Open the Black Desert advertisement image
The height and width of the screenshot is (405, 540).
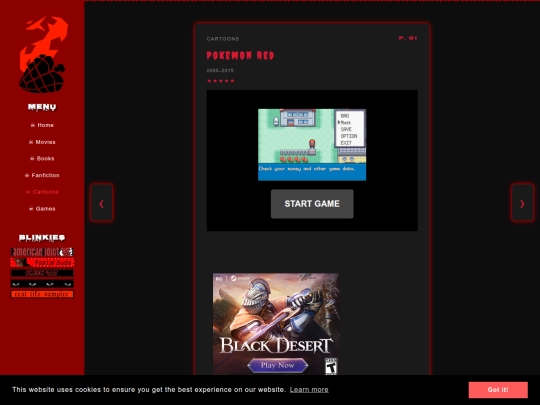pyautogui.click(x=276, y=324)
